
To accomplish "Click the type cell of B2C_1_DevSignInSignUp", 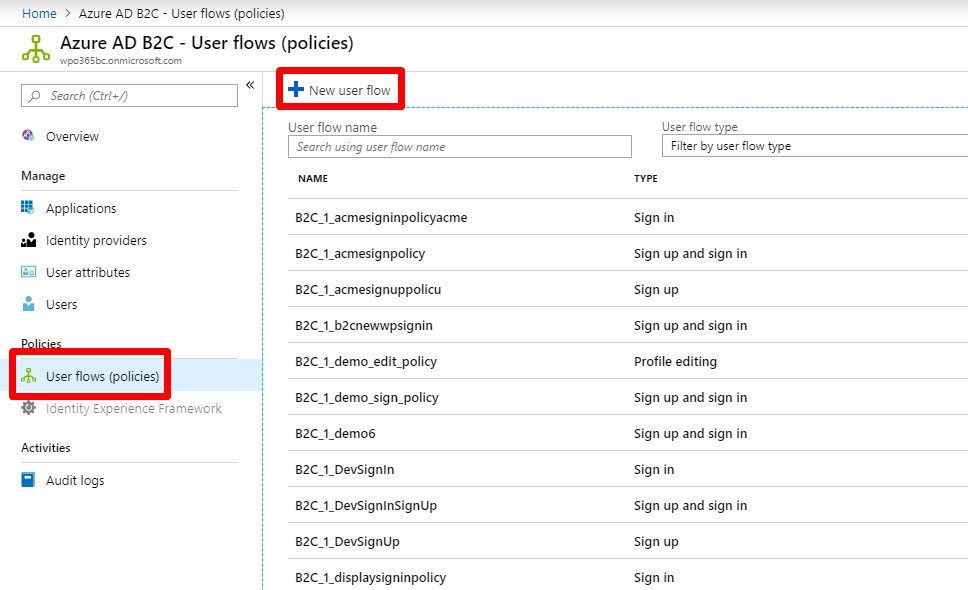I will pyautogui.click(x=690, y=506).
